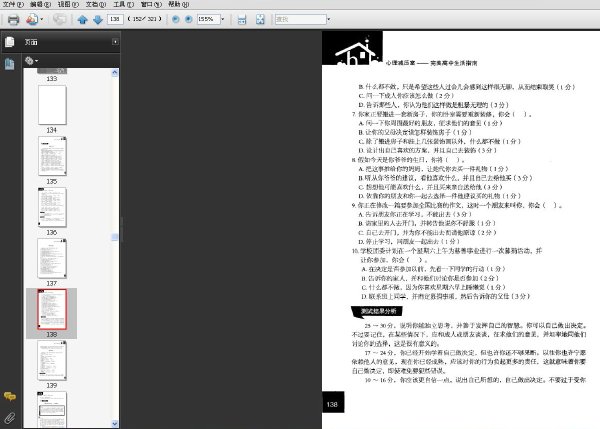Go to previous page with up arrow
Screen dimensions: 600x429
pos(82,20)
